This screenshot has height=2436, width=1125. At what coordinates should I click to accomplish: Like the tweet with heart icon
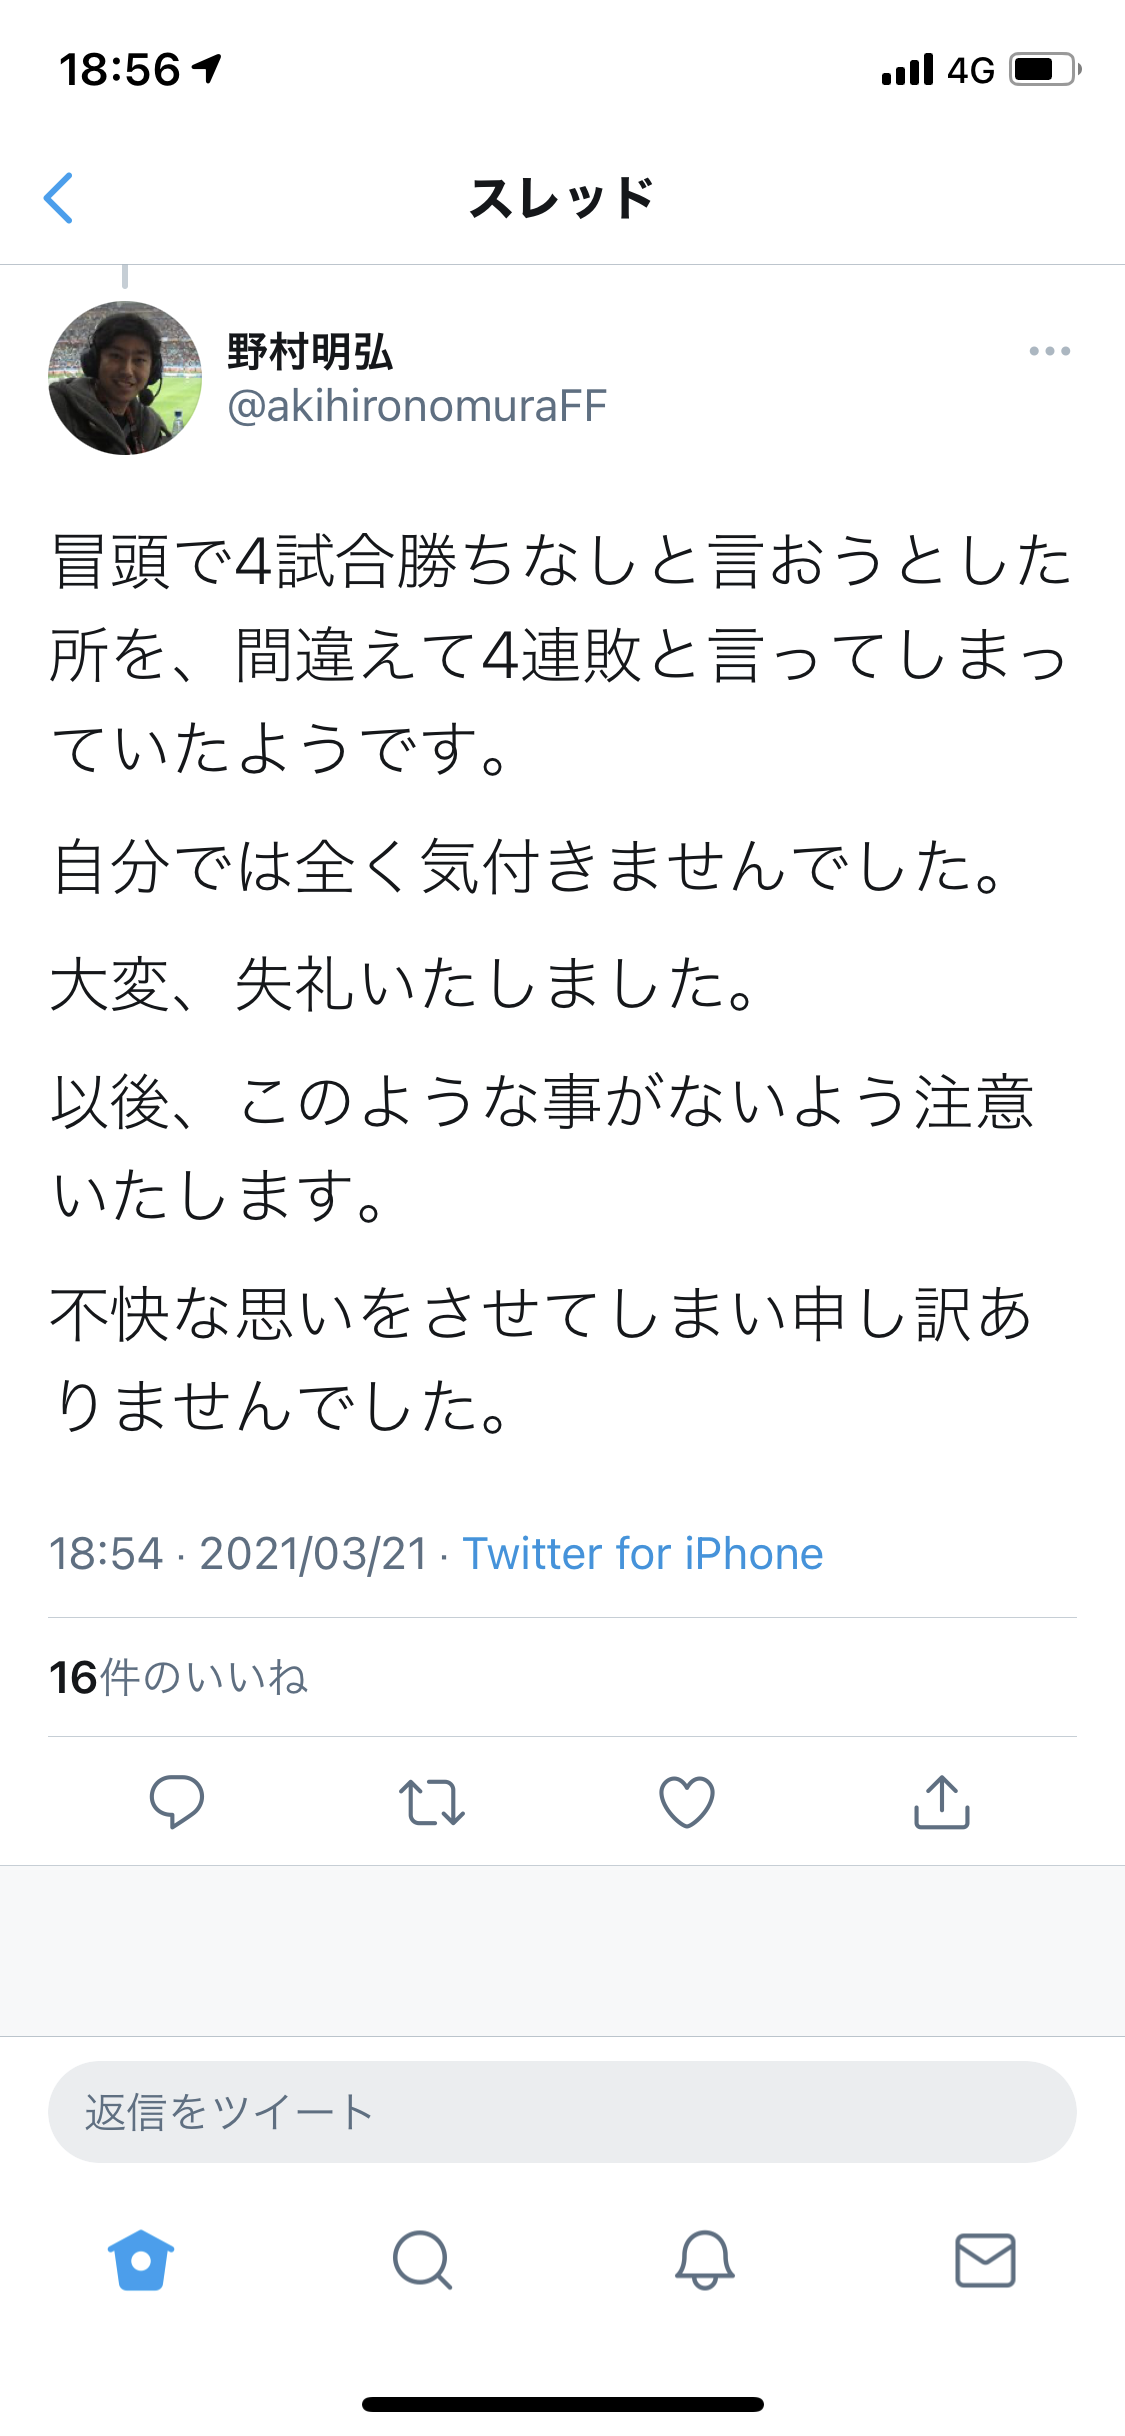[x=687, y=1801]
